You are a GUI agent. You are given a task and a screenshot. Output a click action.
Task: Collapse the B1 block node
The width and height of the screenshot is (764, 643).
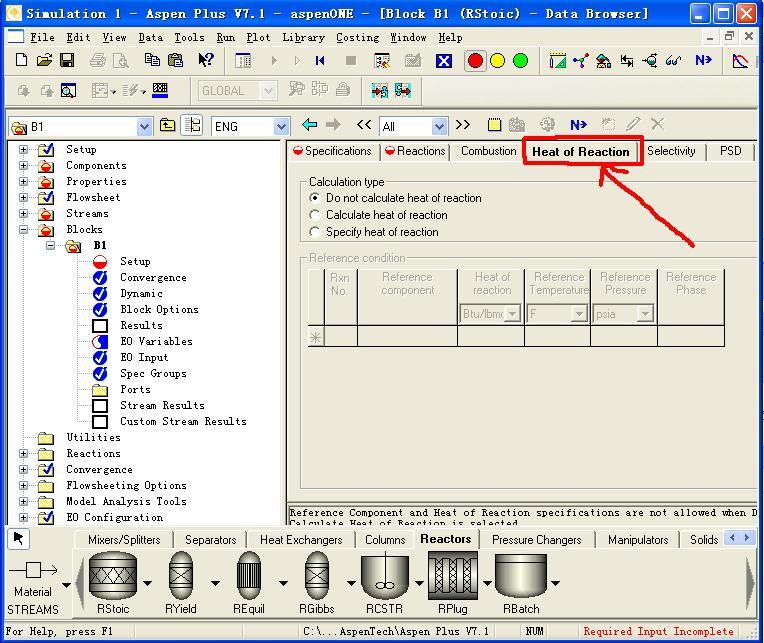[50, 245]
